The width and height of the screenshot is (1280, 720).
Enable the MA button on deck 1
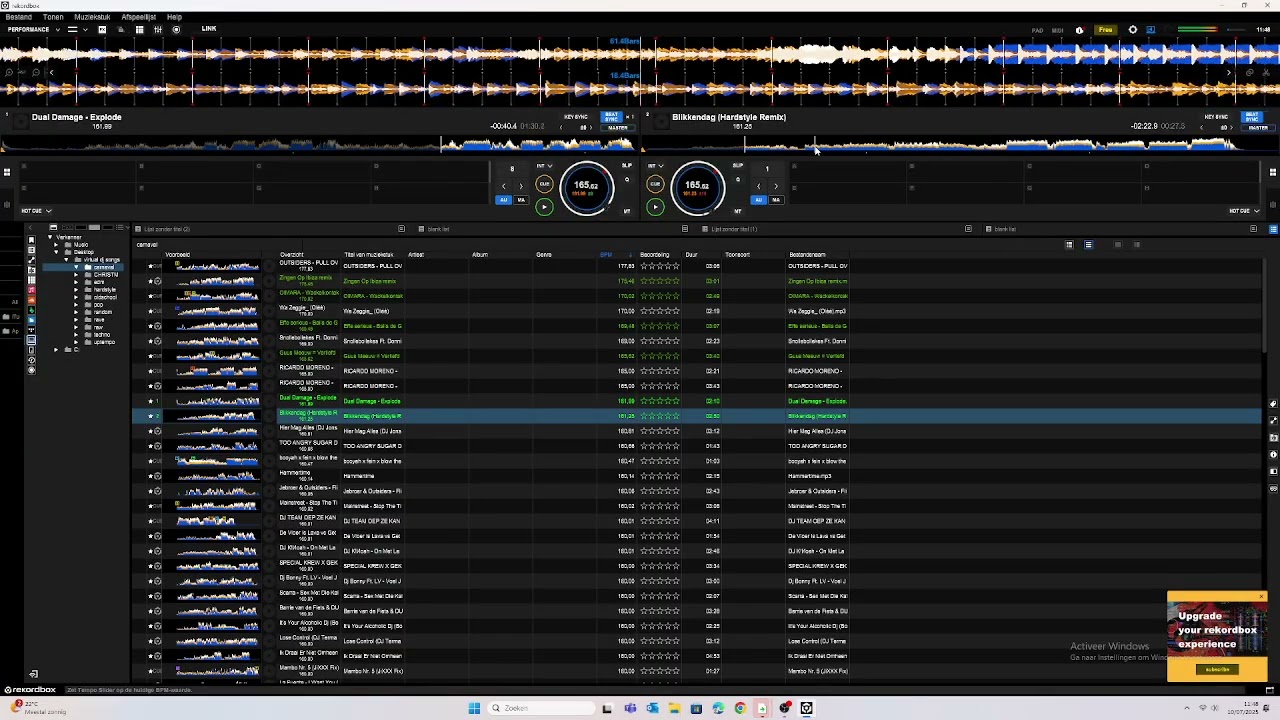pyautogui.click(x=521, y=200)
